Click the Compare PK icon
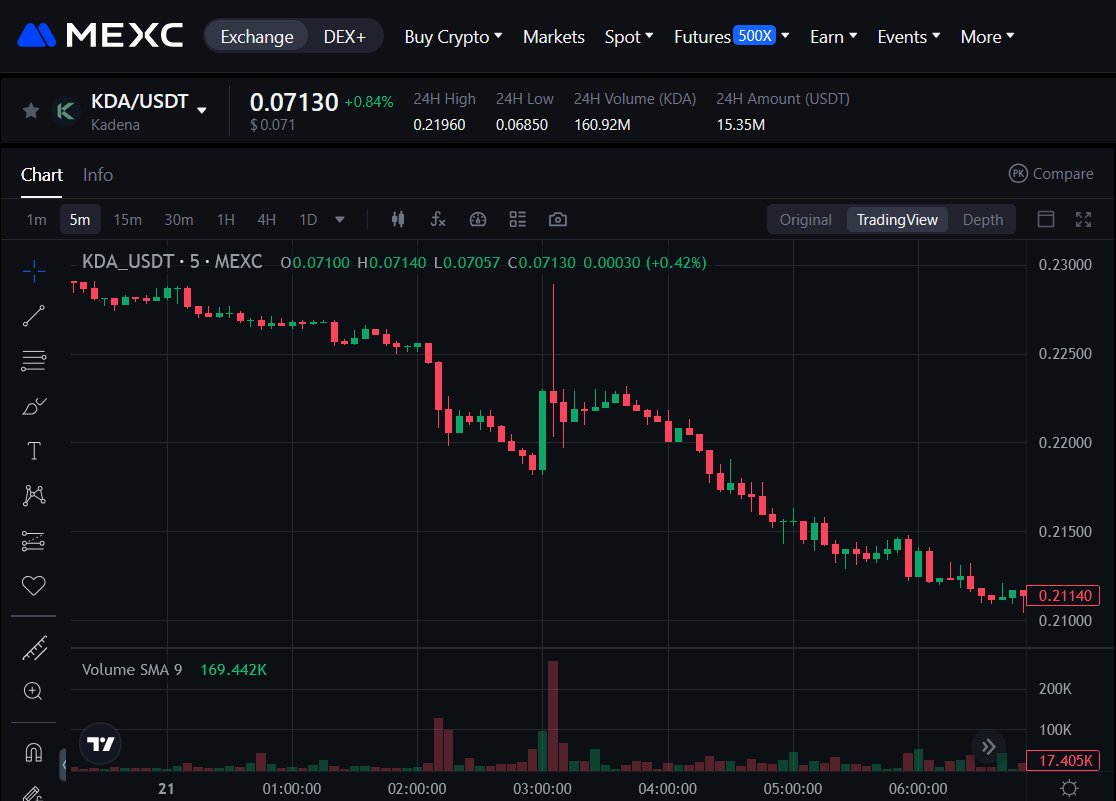This screenshot has width=1116, height=801. pyautogui.click(x=1018, y=174)
